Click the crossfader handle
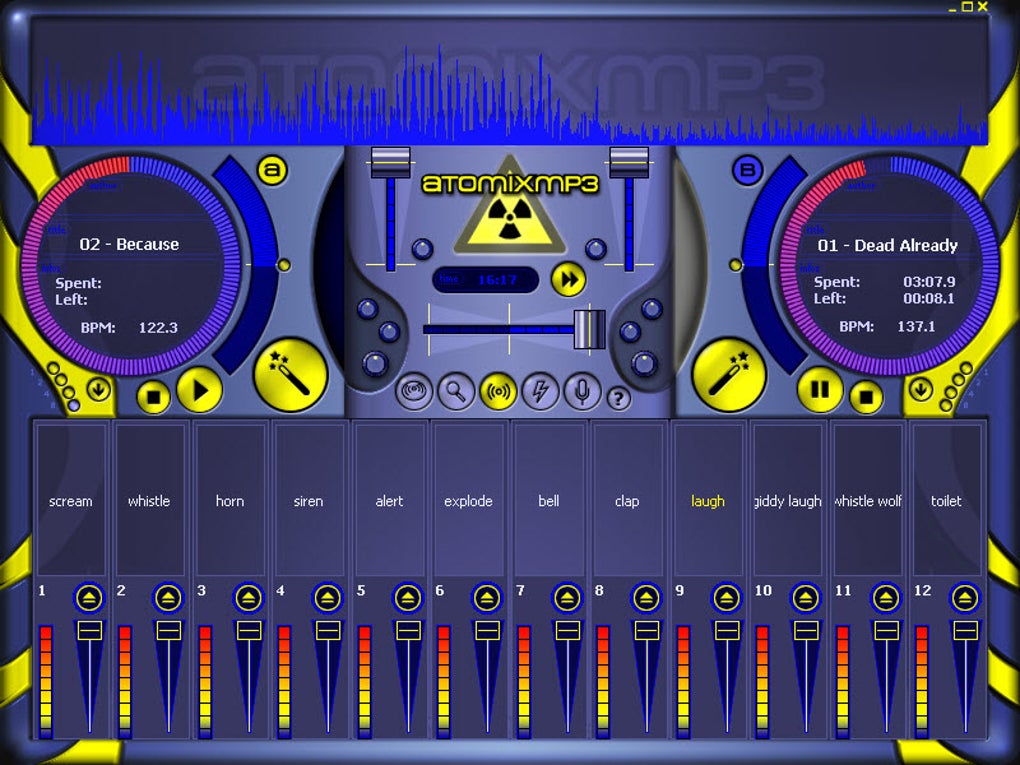Image resolution: width=1020 pixels, height=765 pixels. tap(589, 329)
